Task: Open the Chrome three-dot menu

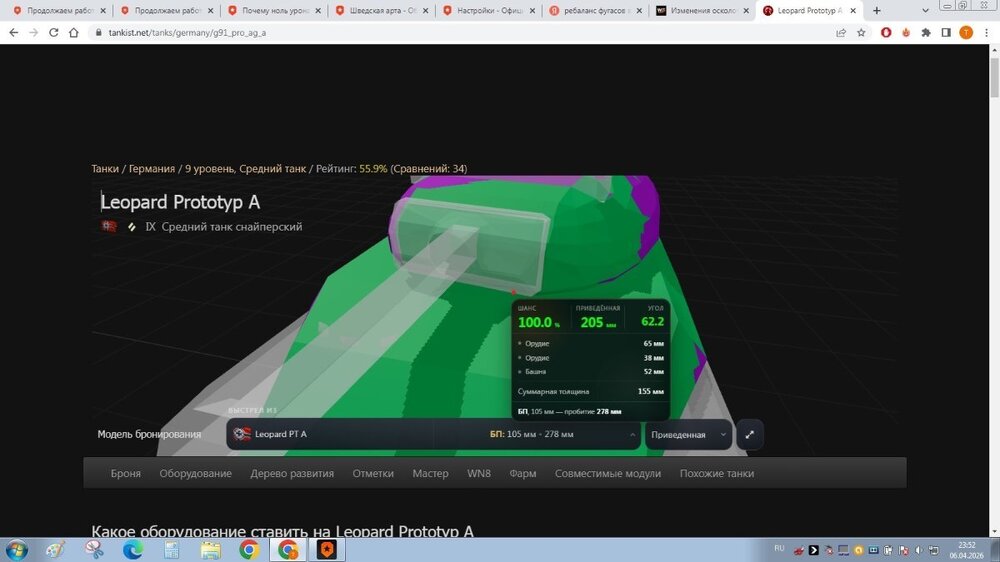Action: click(986, 33)
